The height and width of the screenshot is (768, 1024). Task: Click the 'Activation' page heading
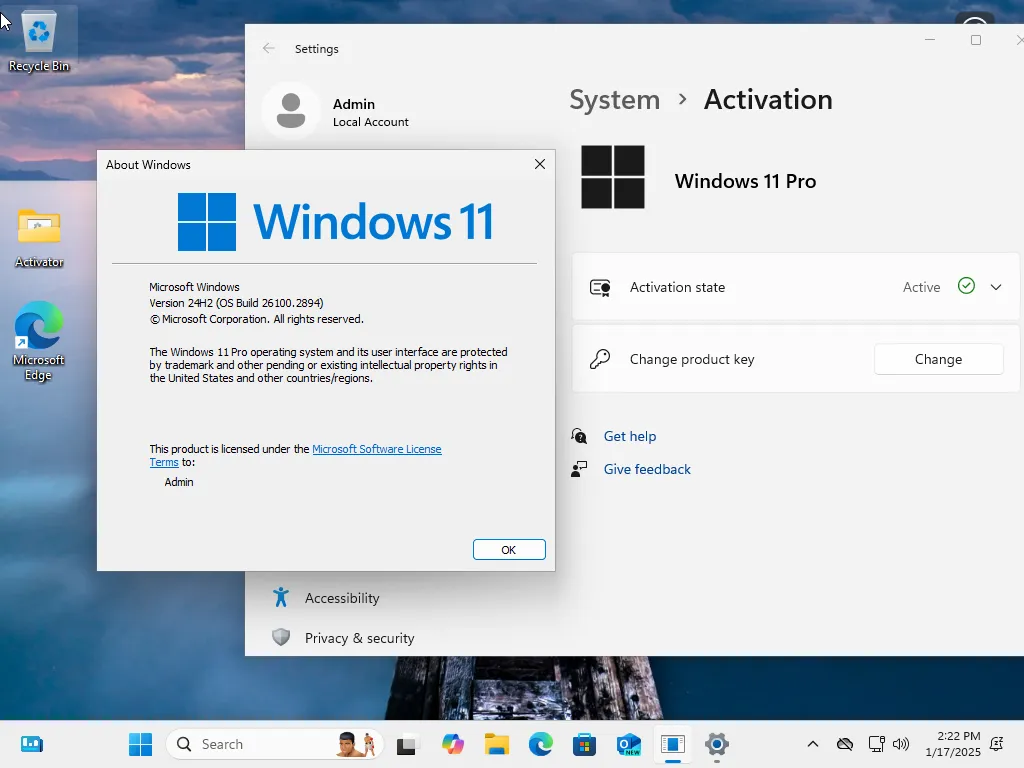point(768,100)
